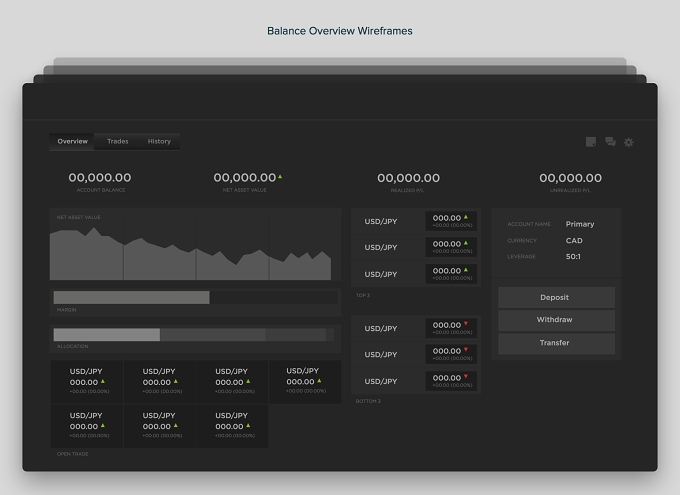Click green up arrow in first Top 3 row
This screenshot has width=680, height=495.
point(466,217)
